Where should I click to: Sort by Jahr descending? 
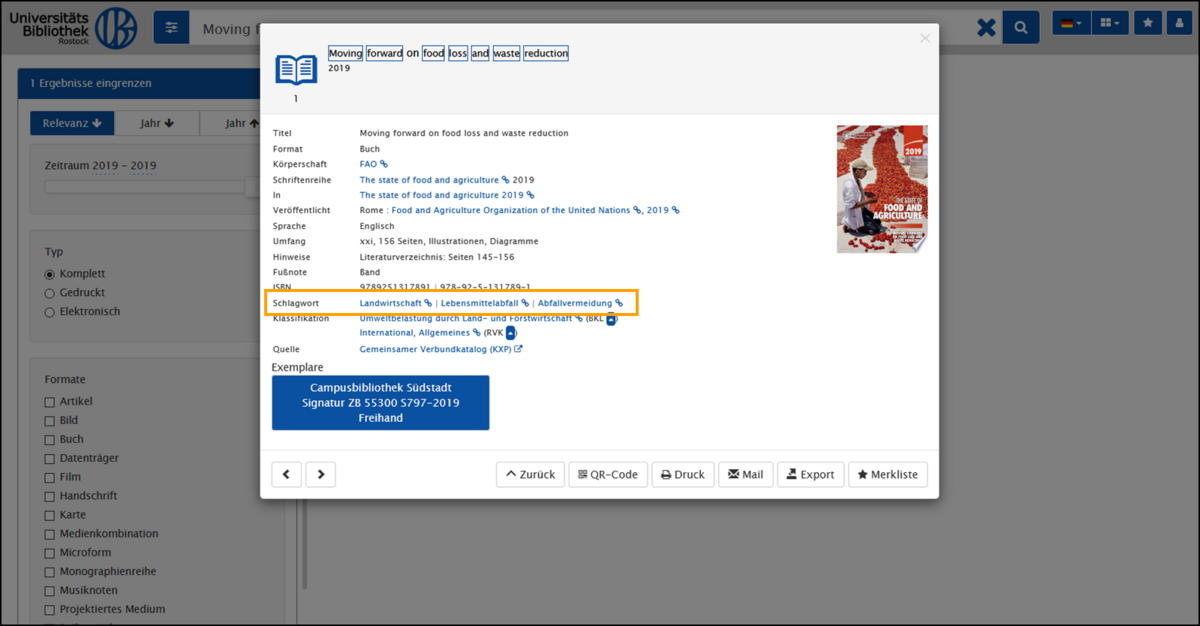[x=157, y=123]
